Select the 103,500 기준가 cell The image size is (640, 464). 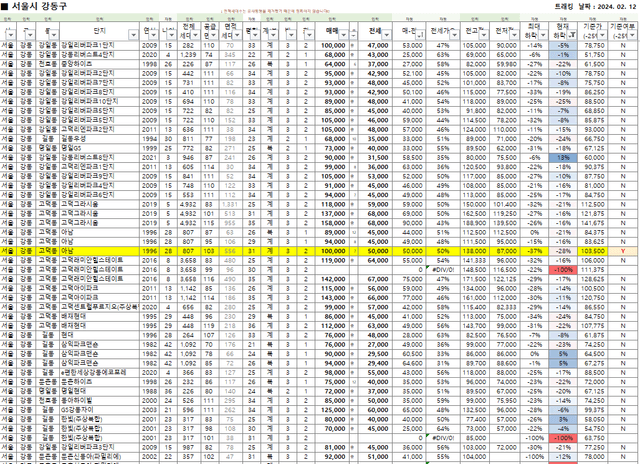tap(593, 251)
